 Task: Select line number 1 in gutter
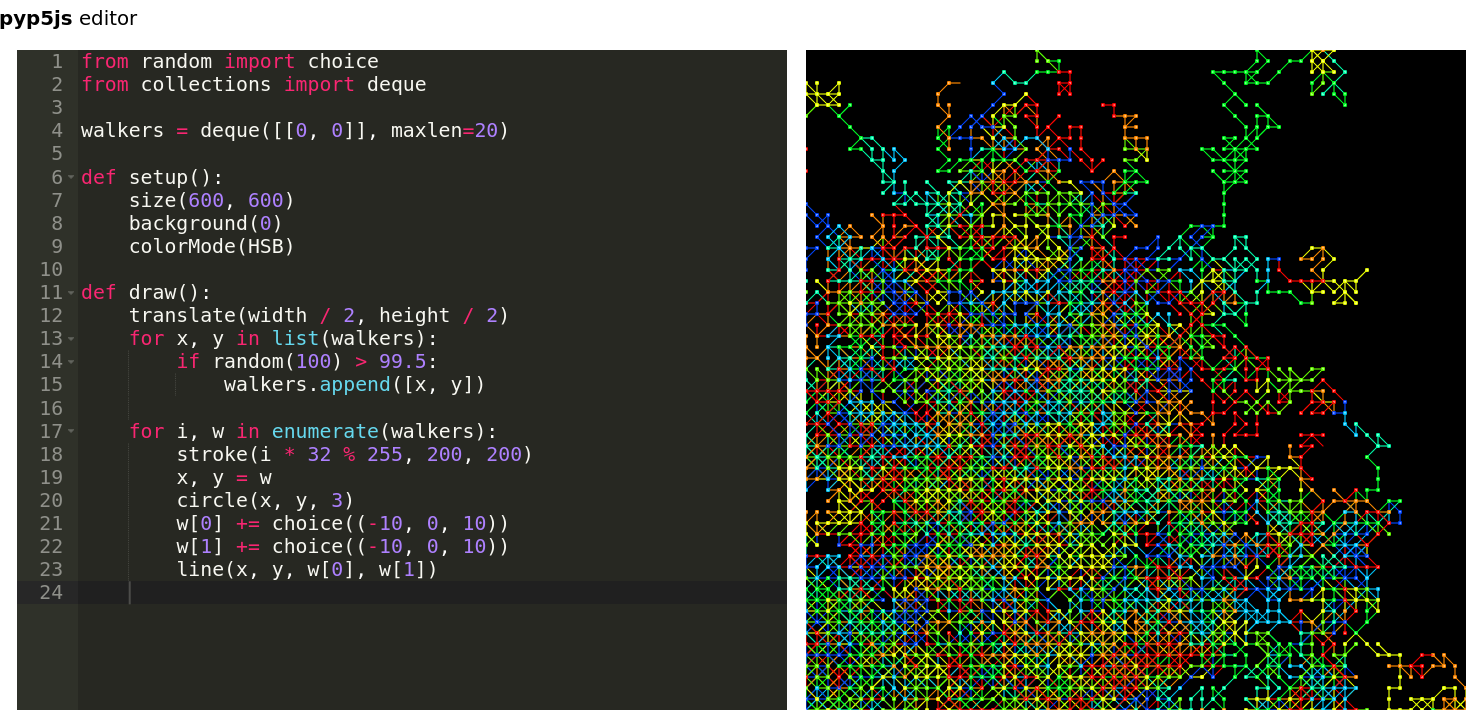click(x=57, y=62)
